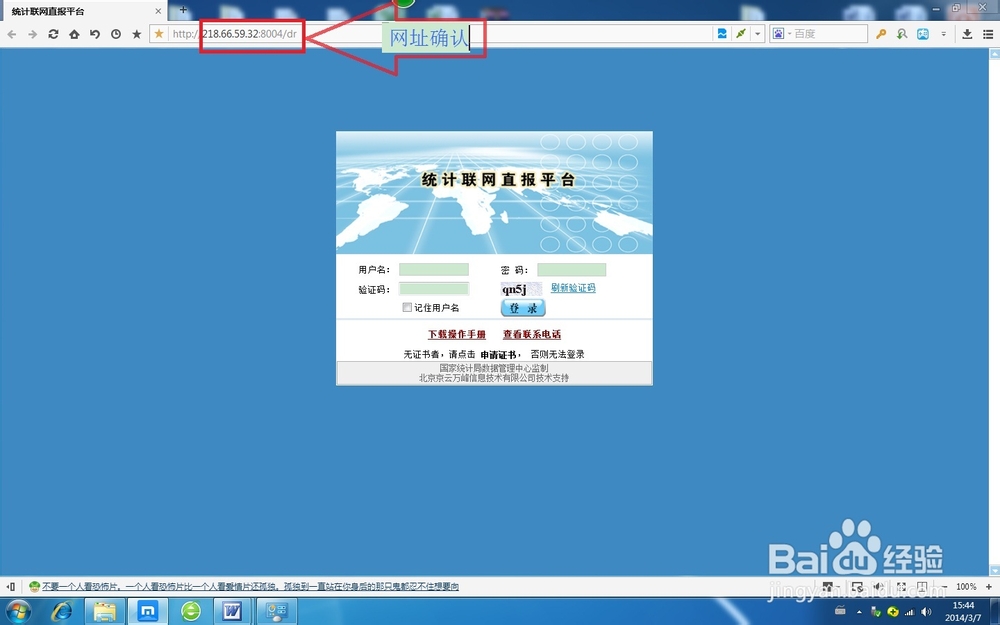1000x625 pixels.
Task: Refresh captcha via 刷新验证码 link
Action: point(573,288)
